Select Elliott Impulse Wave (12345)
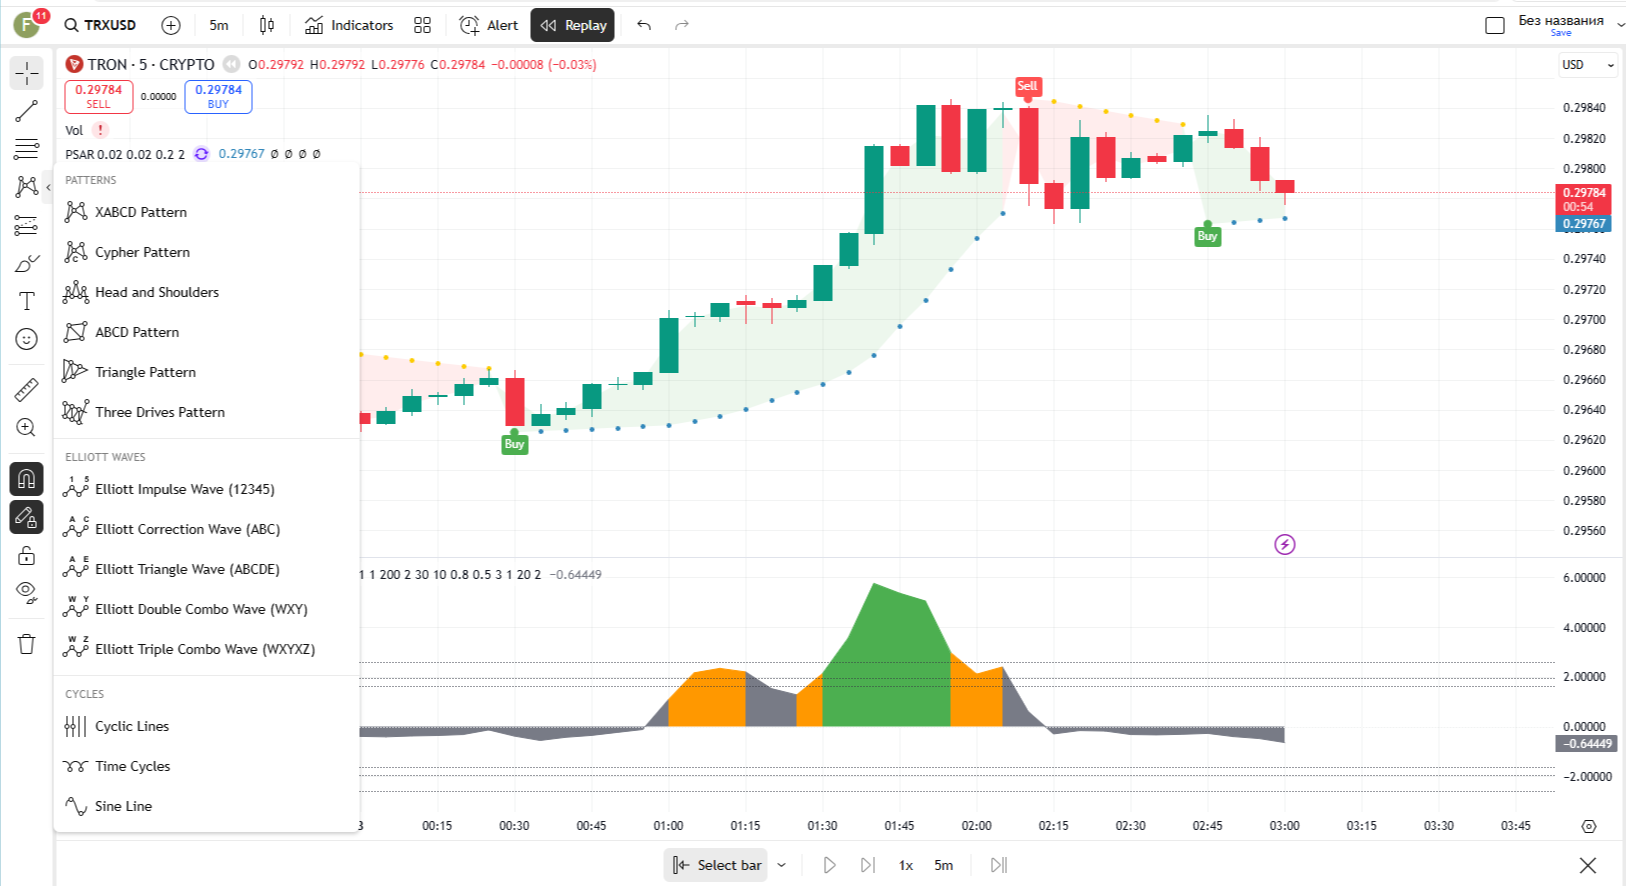The height and width of the screenshot is (886, 1626). [x=184, y=489]
